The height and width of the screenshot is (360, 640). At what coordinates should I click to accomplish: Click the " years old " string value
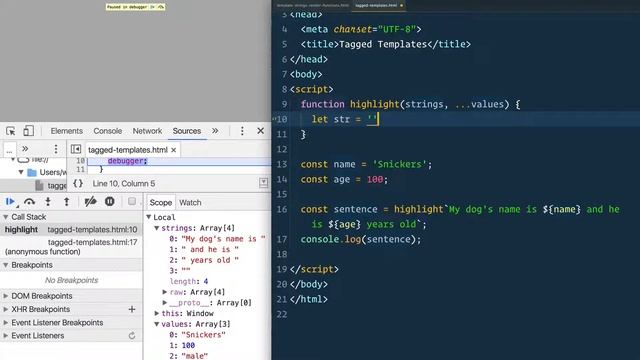[x=210, y=260]
